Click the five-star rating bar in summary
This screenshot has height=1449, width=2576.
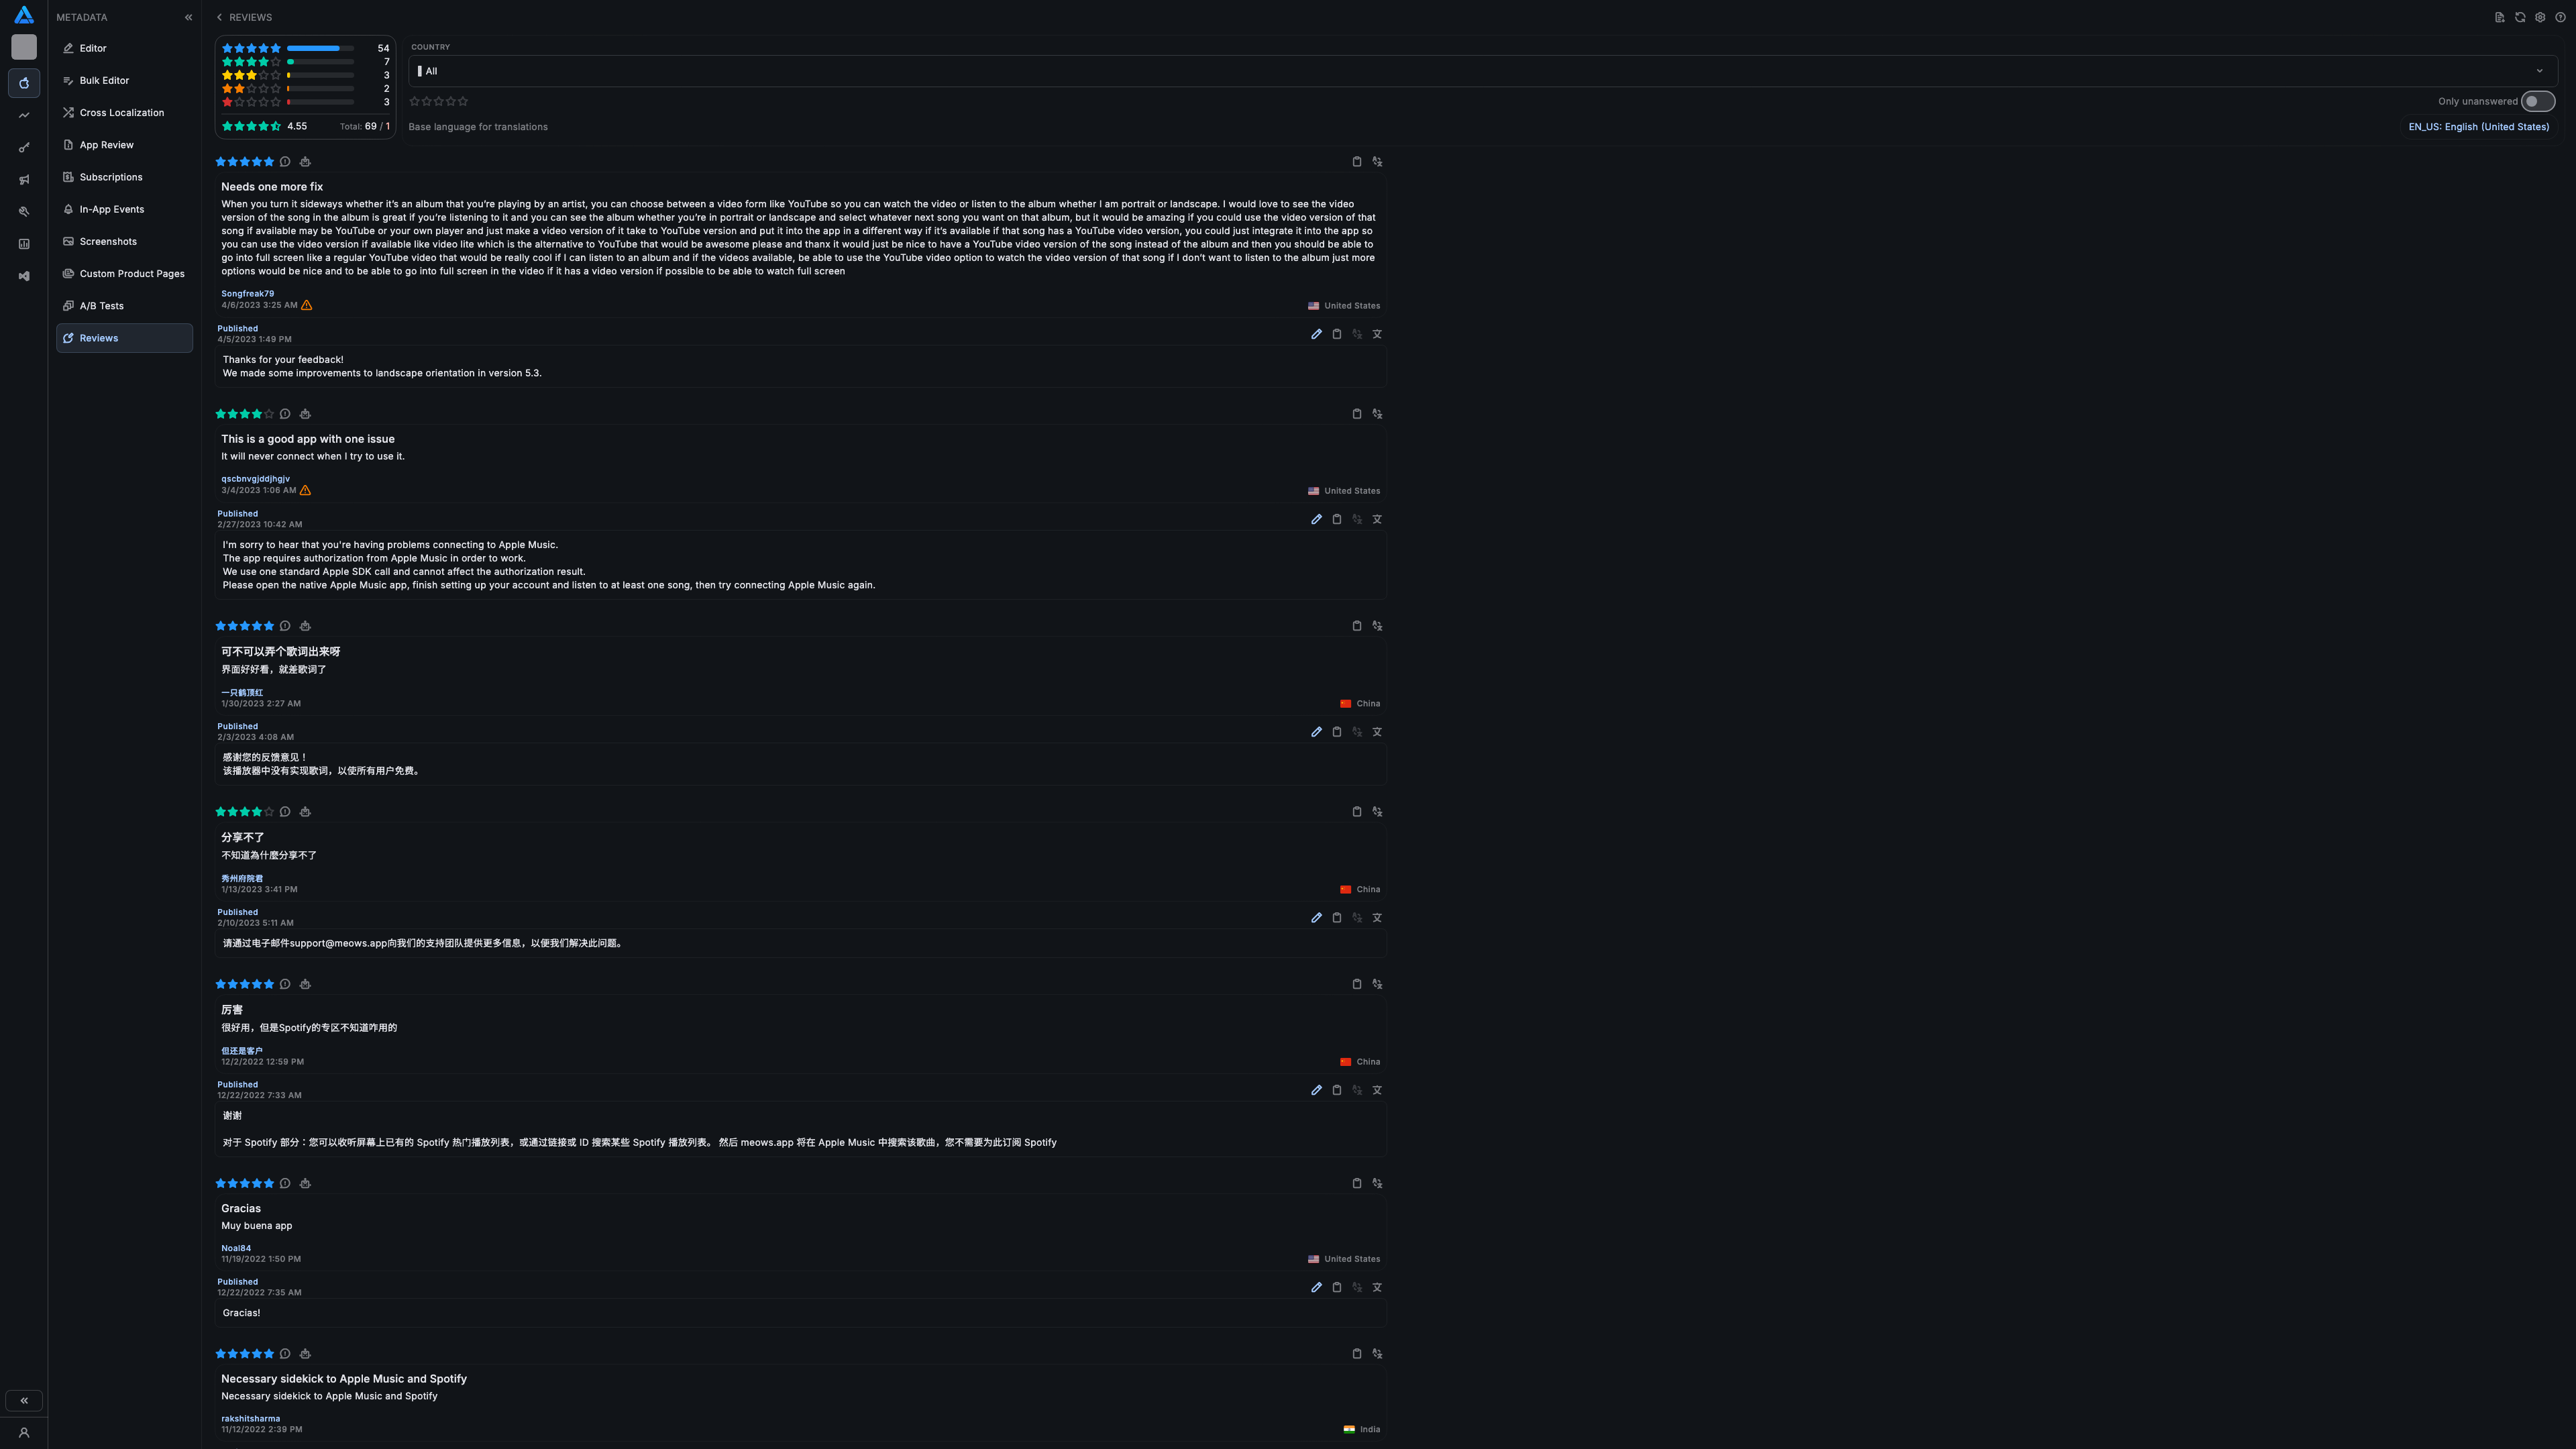[x=320, y=48]
